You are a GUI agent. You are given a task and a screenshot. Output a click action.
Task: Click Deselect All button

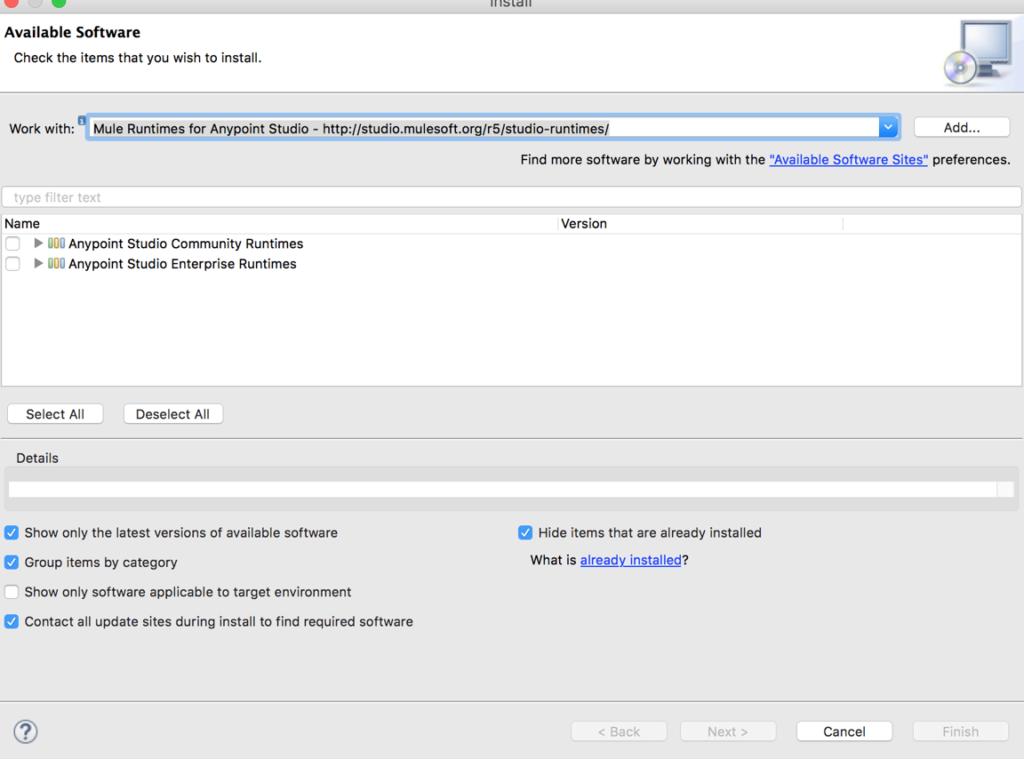[x=173, y=414]
